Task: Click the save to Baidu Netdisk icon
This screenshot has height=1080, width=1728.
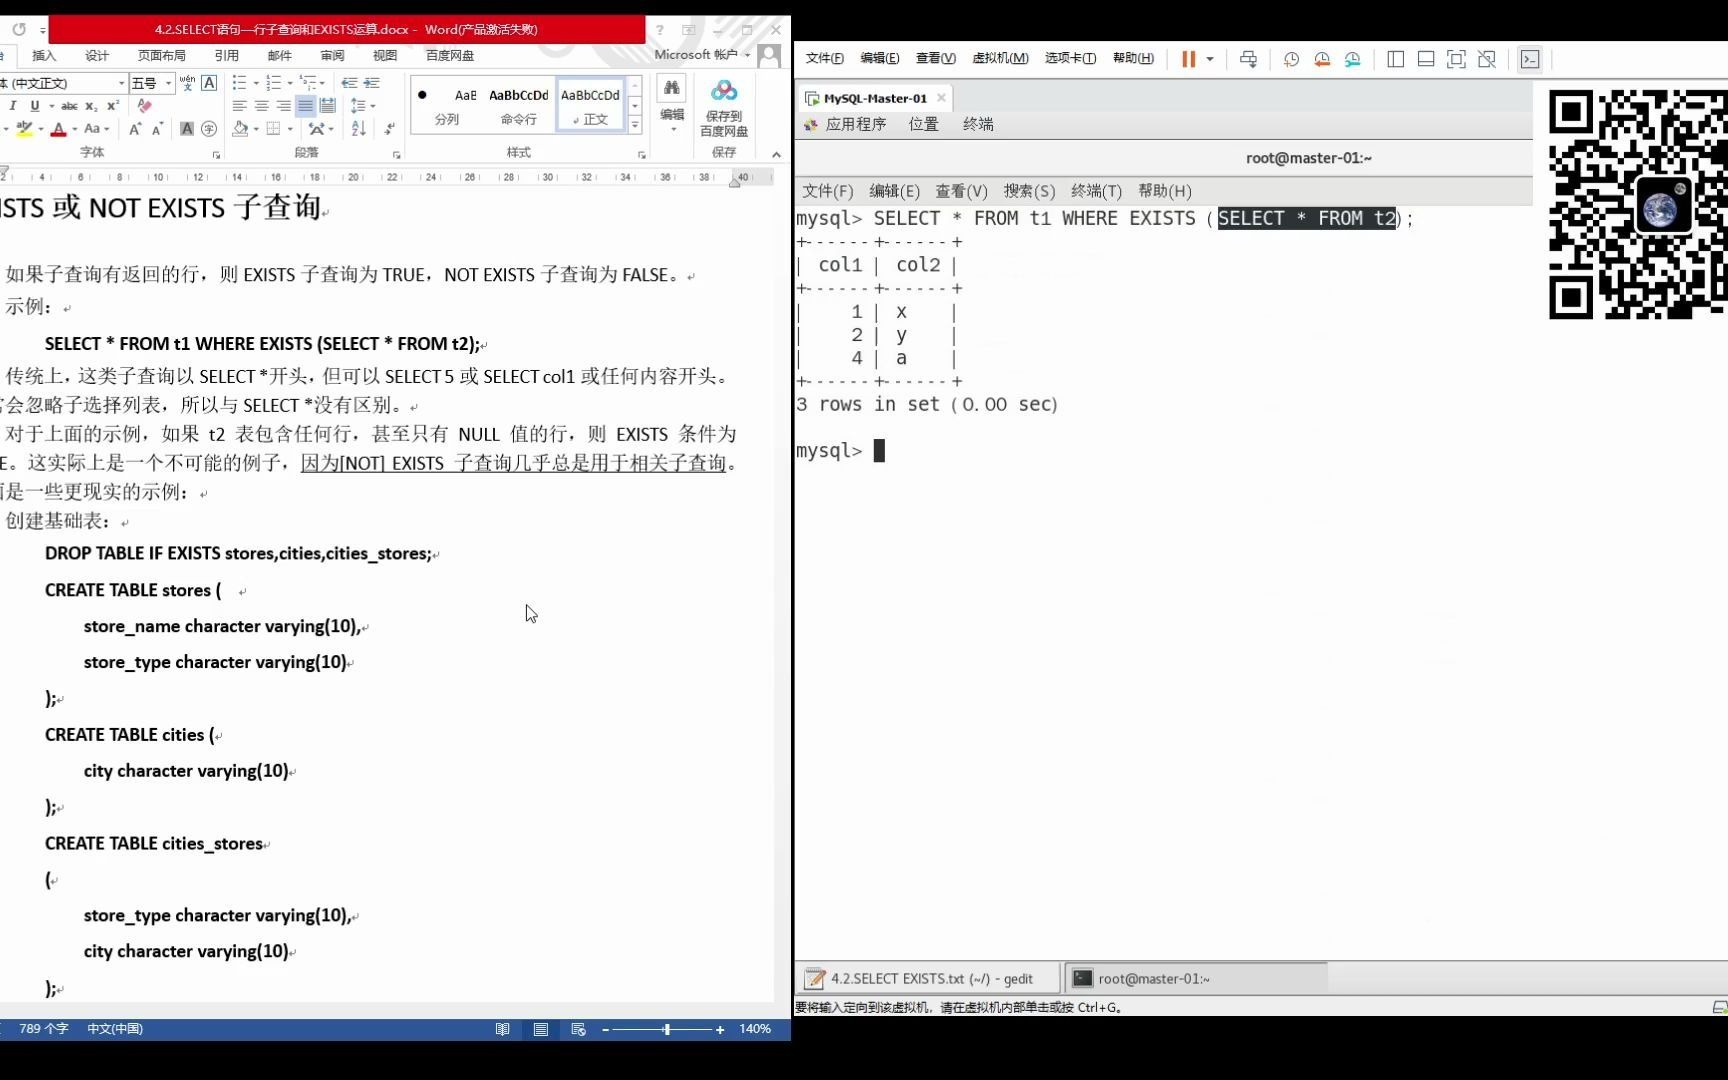Action: pos(724,107)
